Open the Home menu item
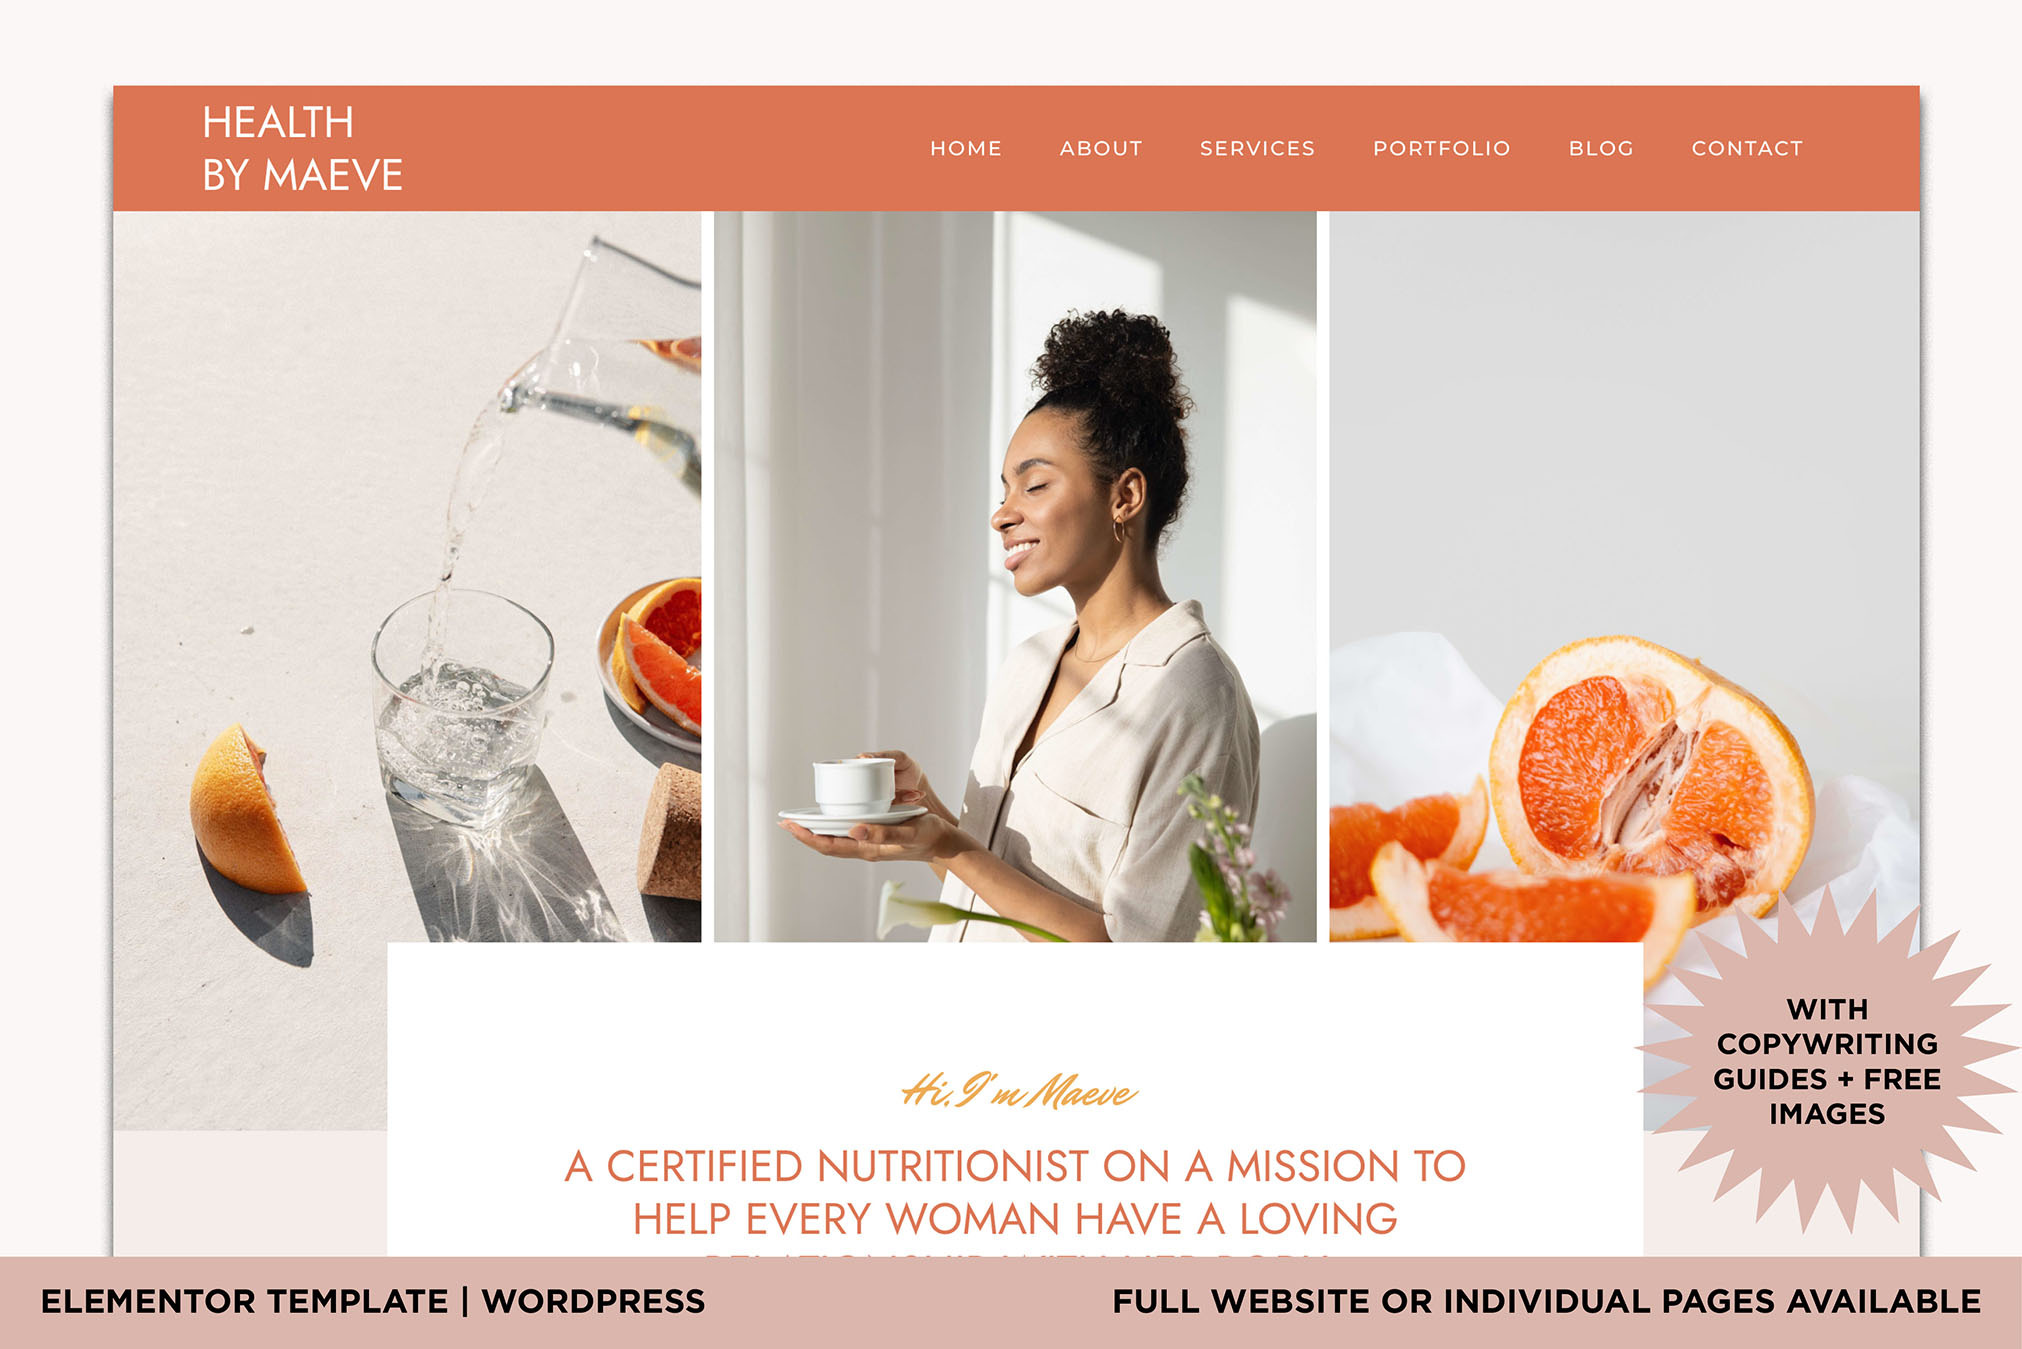The height and width of the screenshot is (1349, 2022). (965, 148)
